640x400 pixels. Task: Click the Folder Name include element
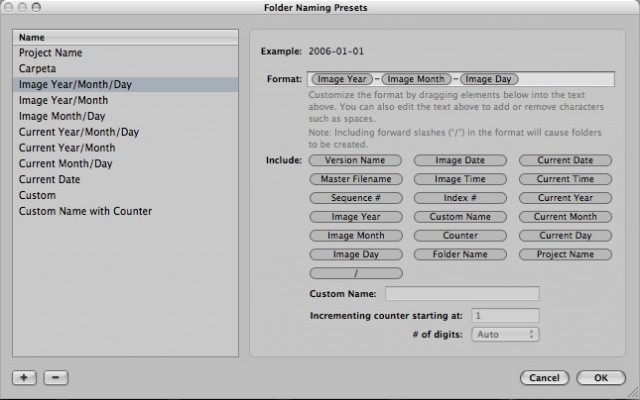tap(460, 254)
